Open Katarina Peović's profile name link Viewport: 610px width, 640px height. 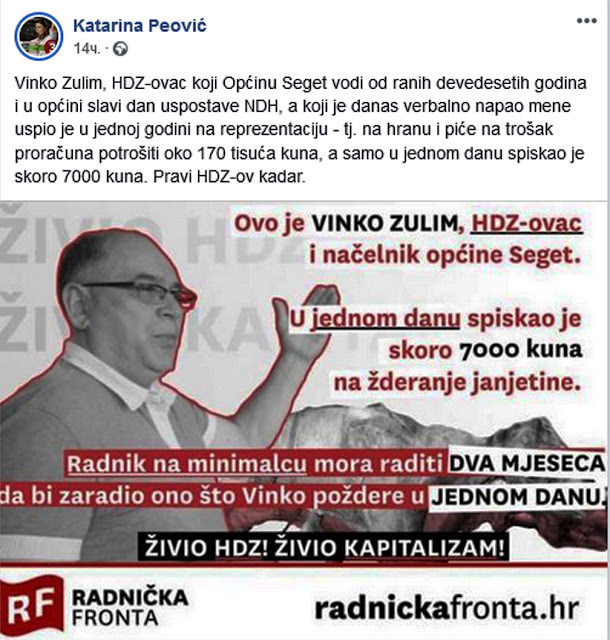140,25
